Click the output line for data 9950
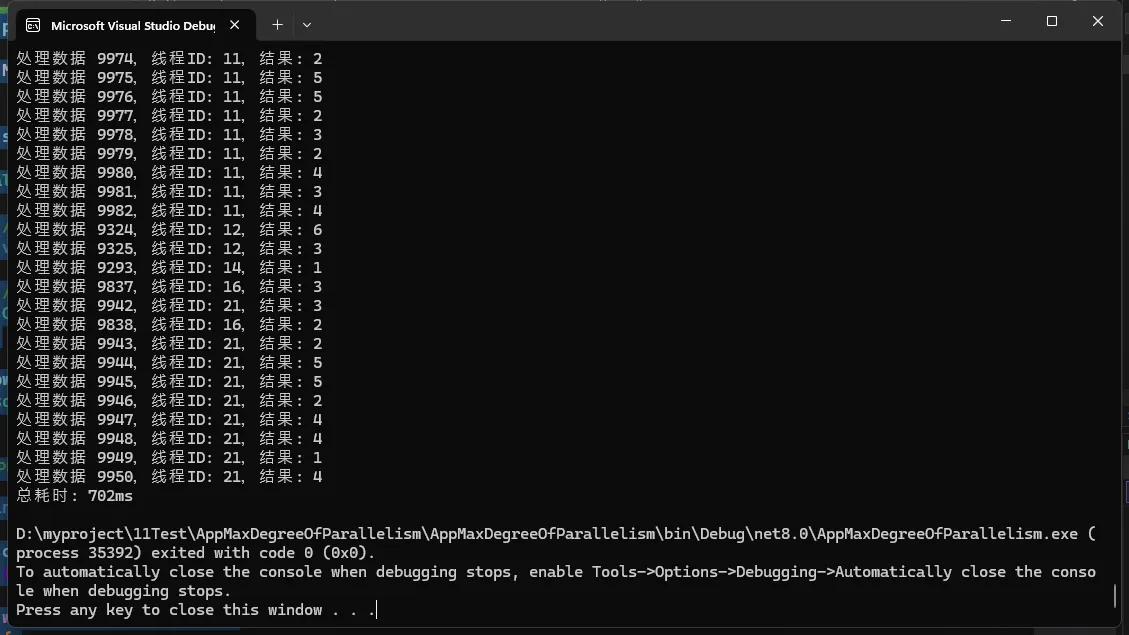This screenshot has height=635, width=1129. click(x=169, y=477)
